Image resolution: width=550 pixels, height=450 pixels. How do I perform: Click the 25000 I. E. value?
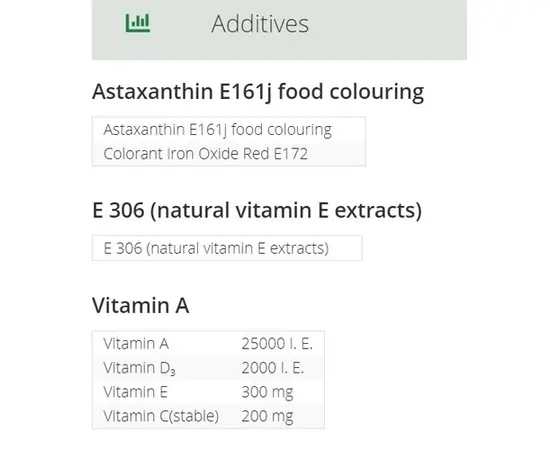click(x=277, y=343)
